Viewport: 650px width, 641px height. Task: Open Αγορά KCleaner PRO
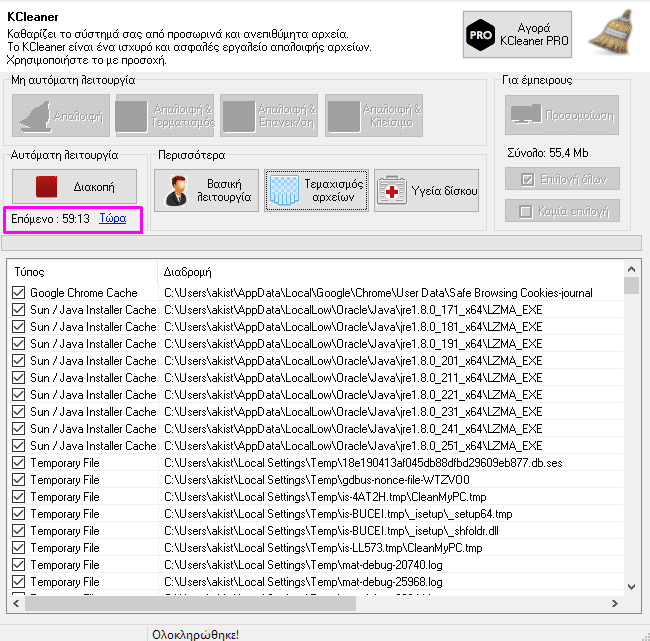coord(517,34)
